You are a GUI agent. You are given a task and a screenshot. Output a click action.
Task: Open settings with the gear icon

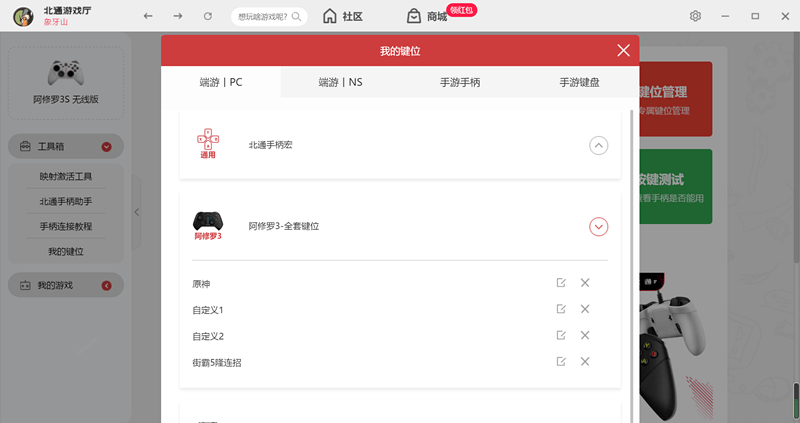[695, 16]
